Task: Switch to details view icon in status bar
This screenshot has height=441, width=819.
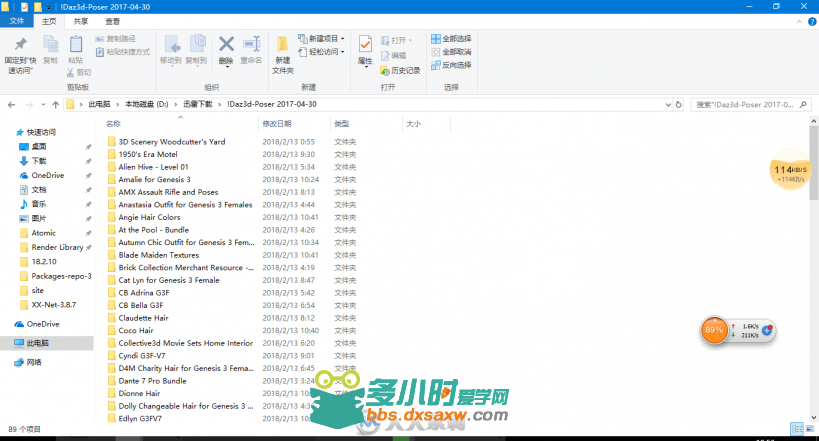Action: [797, 429]
